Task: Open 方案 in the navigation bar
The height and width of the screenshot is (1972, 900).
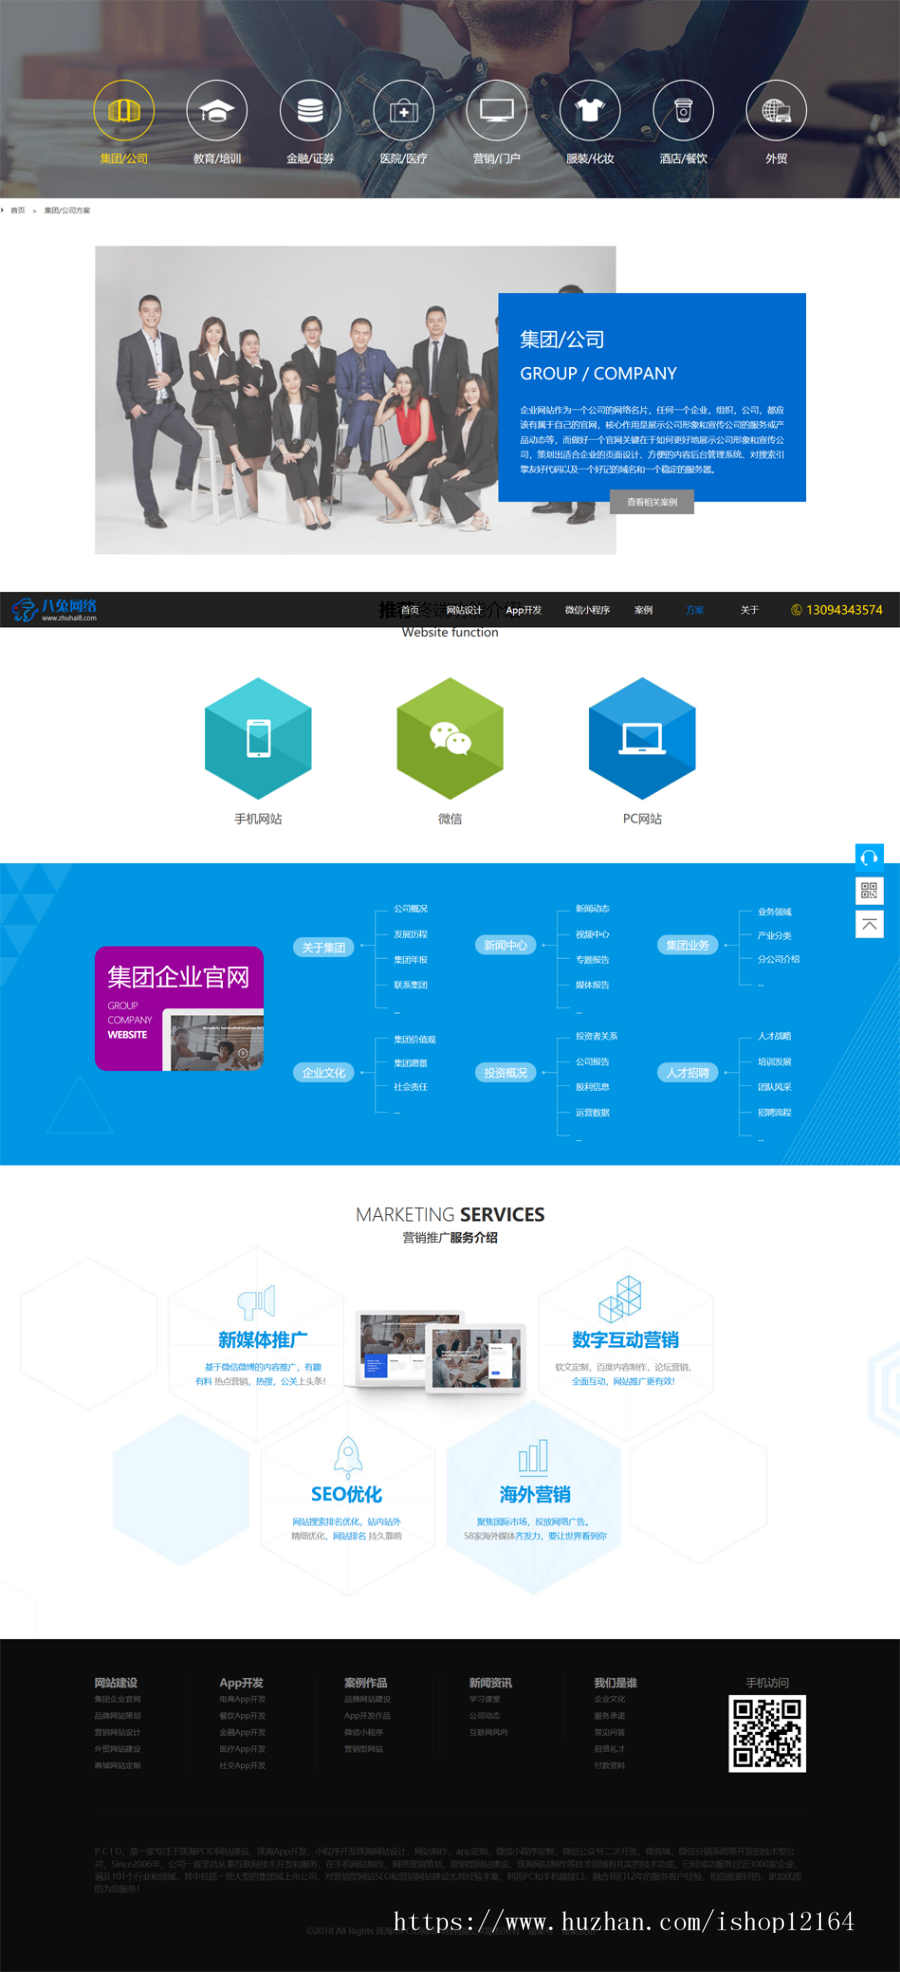Action: (695, 610)
